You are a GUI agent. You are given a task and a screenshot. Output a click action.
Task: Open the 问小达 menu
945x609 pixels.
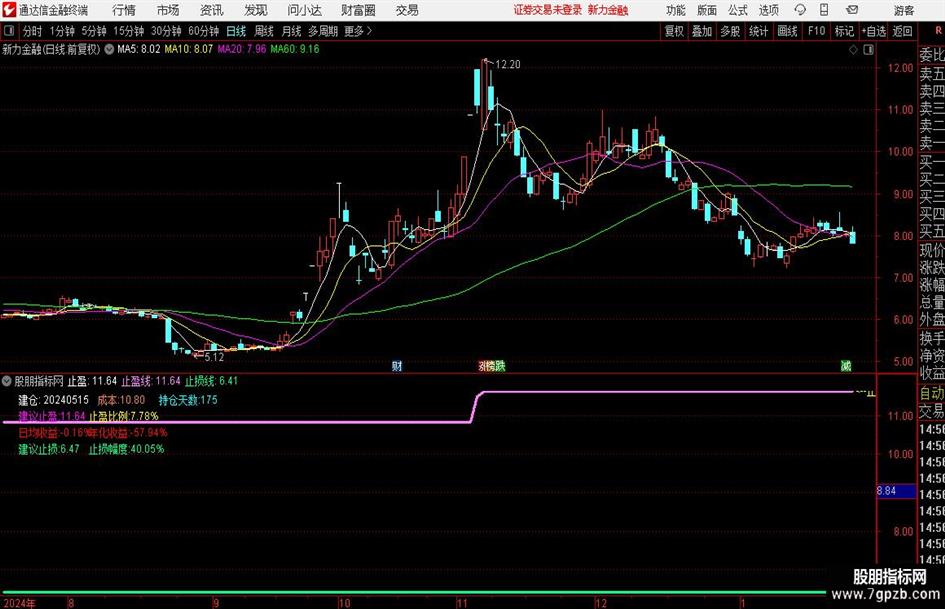click(x=304, y=10)
